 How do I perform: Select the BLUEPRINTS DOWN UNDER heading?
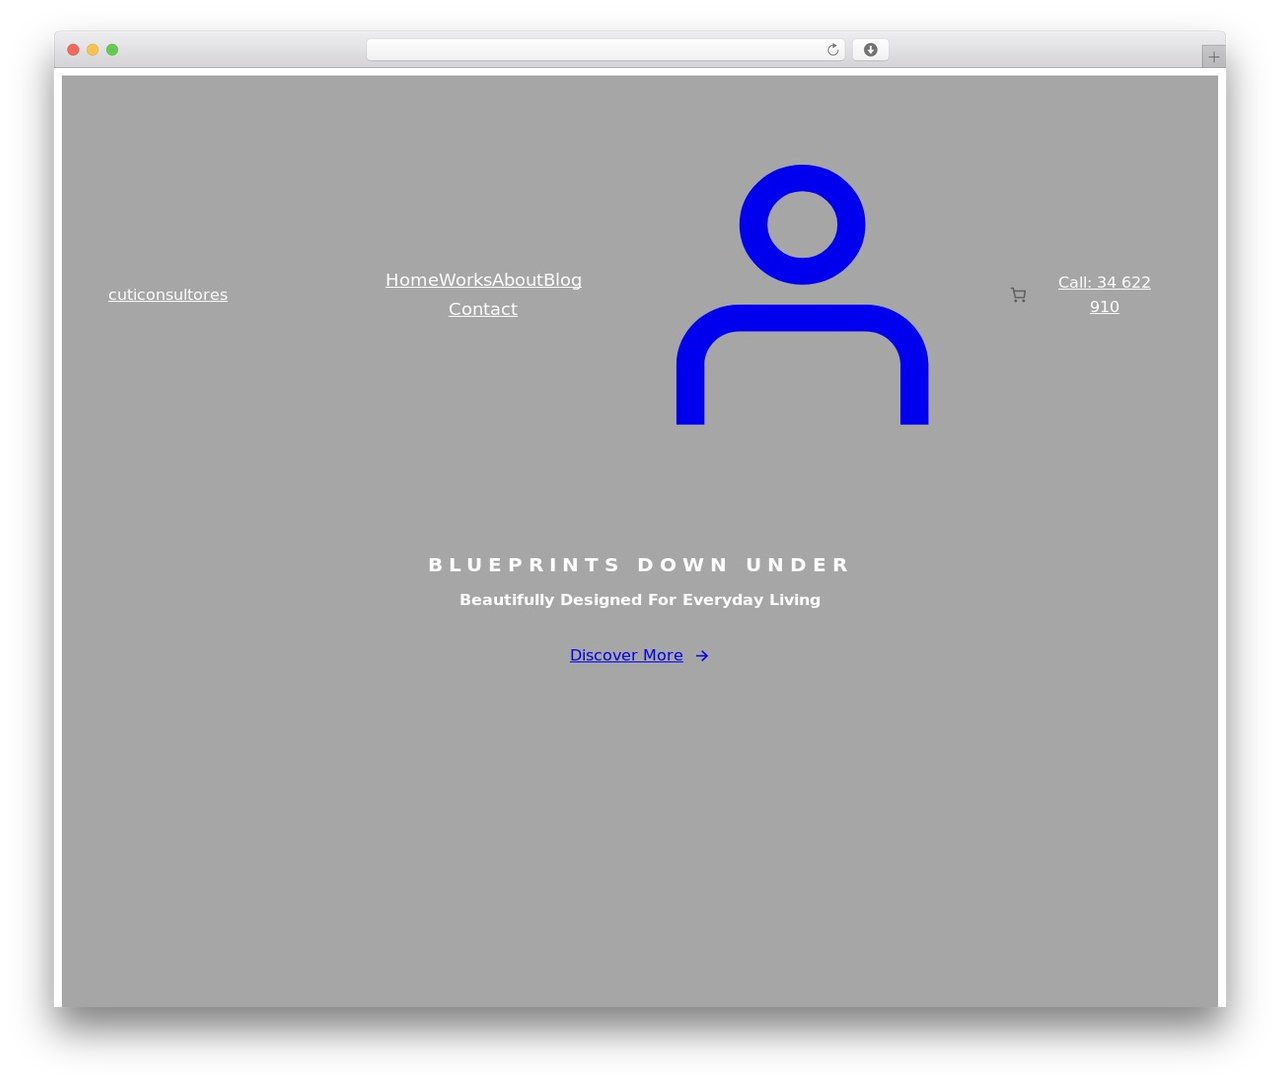click(640, 565)
